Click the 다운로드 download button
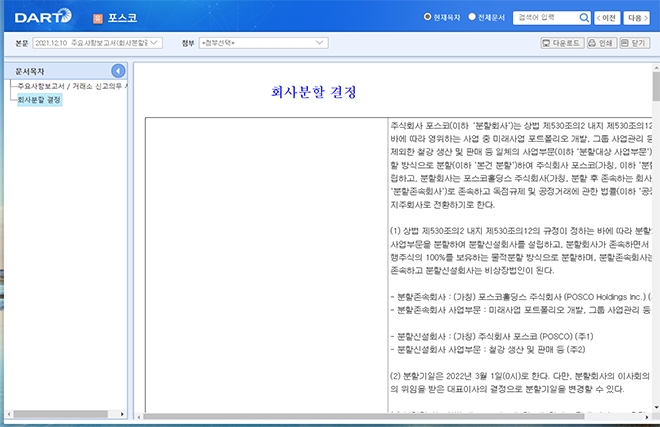 point(560,44)
